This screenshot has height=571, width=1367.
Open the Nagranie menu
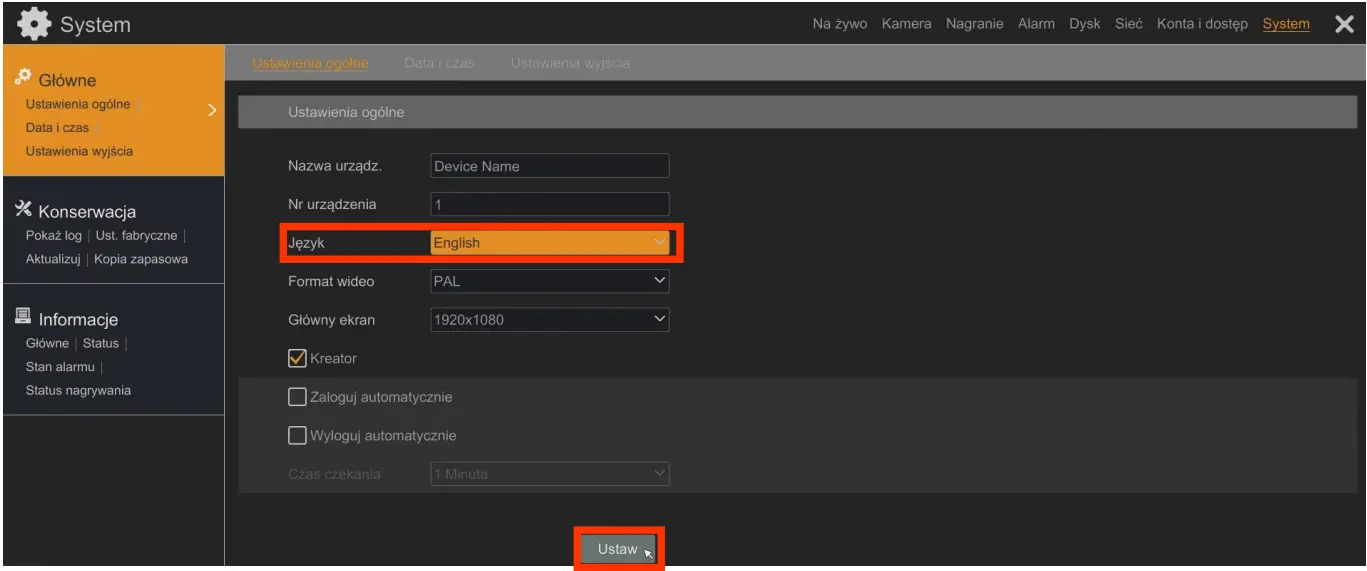(975, 24)
